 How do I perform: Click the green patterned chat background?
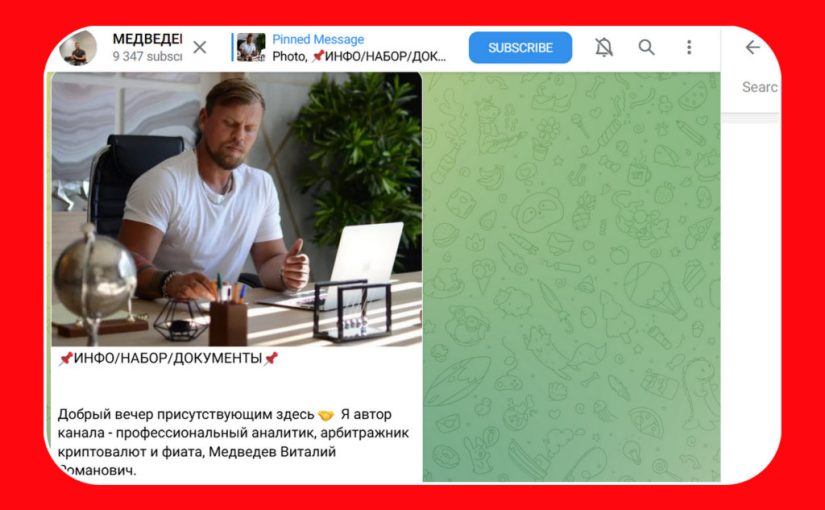point(571,277)
